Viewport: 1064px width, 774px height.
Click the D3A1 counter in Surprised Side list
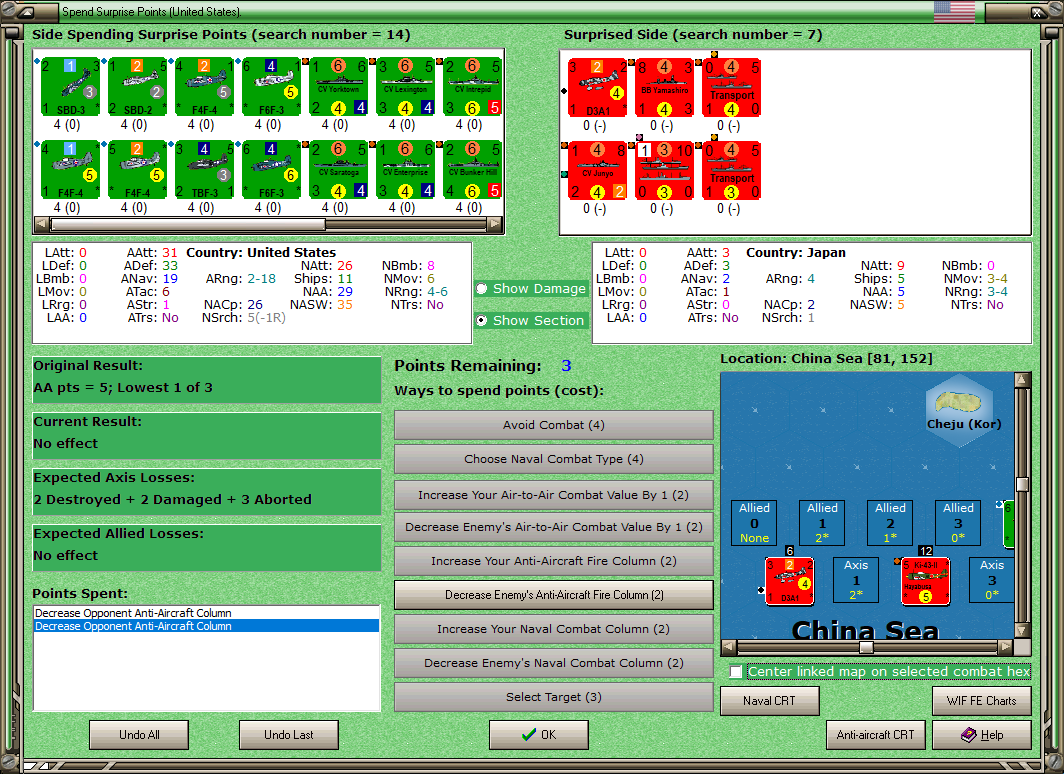pyautogui.click(x=598, y=88)
